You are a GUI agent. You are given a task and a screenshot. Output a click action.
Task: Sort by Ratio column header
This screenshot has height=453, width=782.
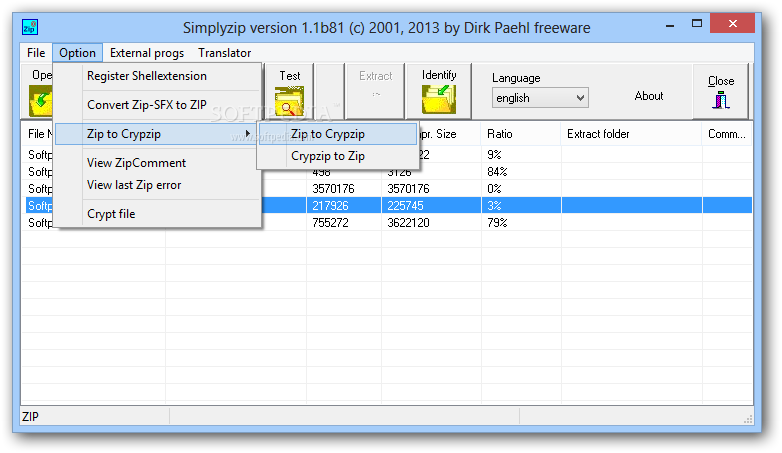[521, 134]
